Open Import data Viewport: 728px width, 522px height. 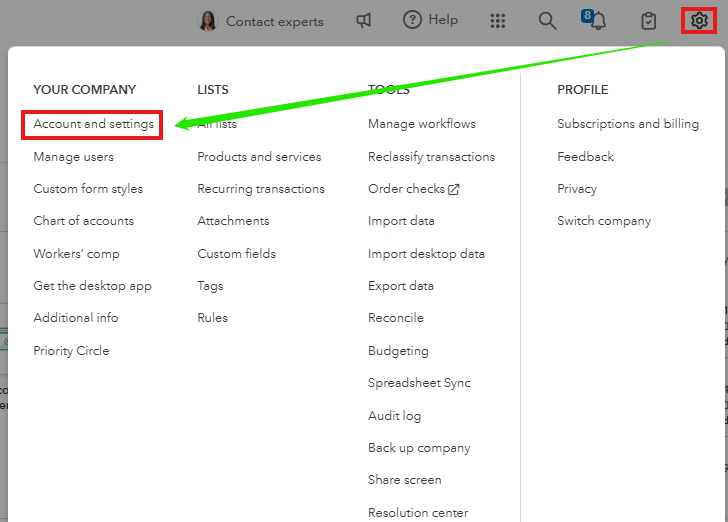click(x=401, y=221)
